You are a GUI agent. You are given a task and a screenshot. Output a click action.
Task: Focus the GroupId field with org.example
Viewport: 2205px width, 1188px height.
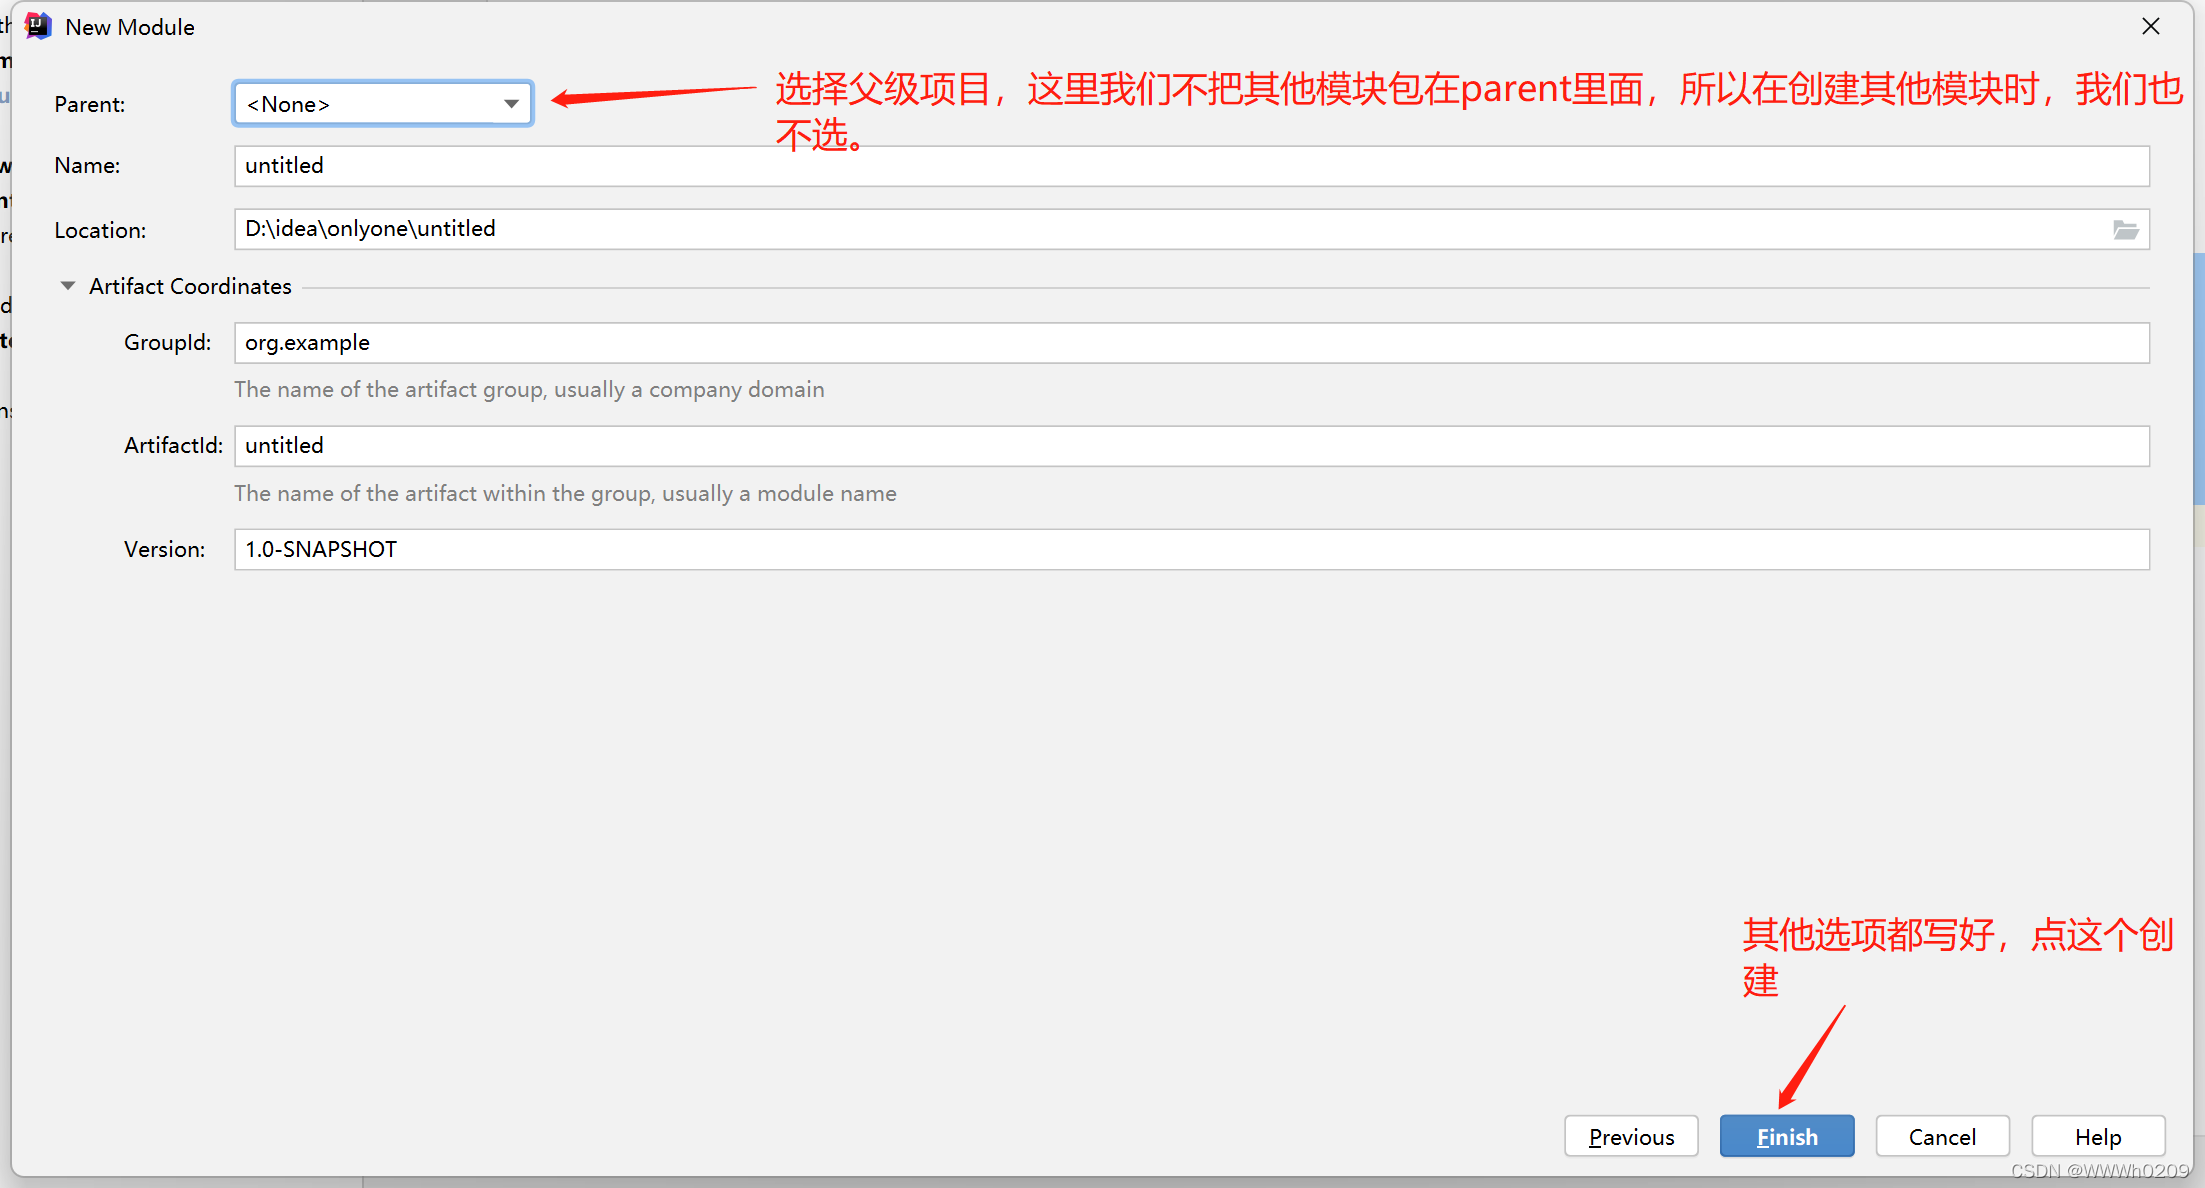1190,343
